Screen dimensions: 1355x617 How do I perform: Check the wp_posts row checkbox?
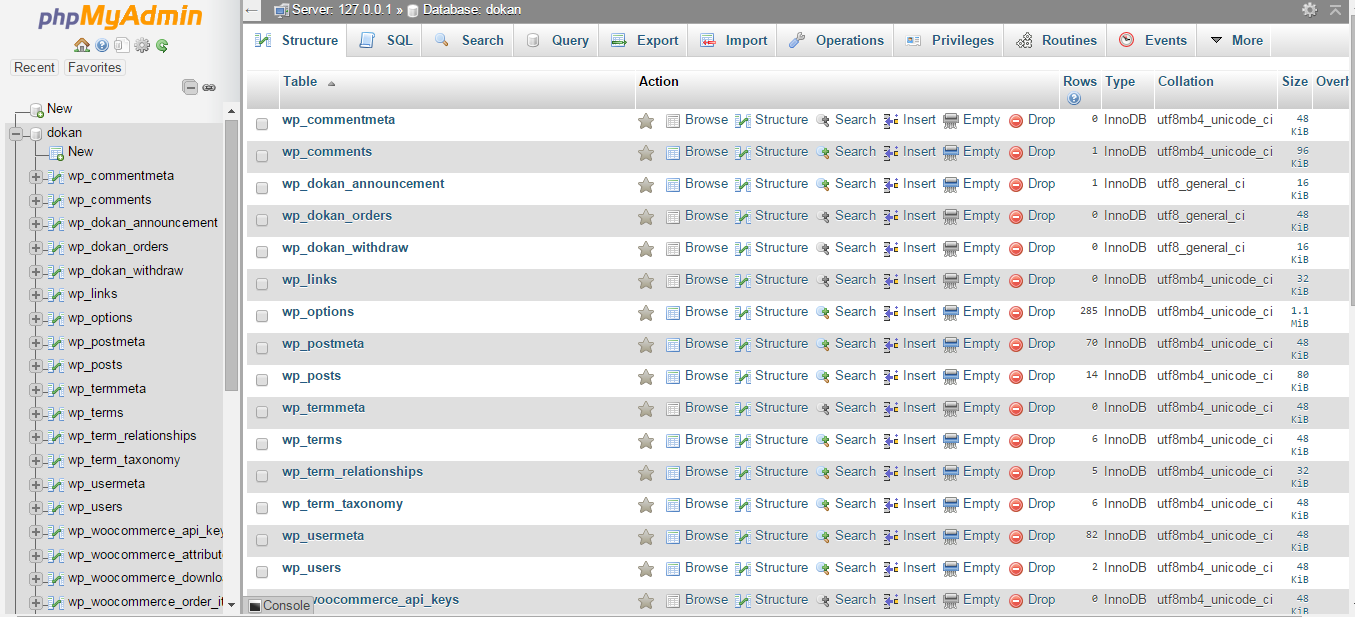(x=262, y=380)
